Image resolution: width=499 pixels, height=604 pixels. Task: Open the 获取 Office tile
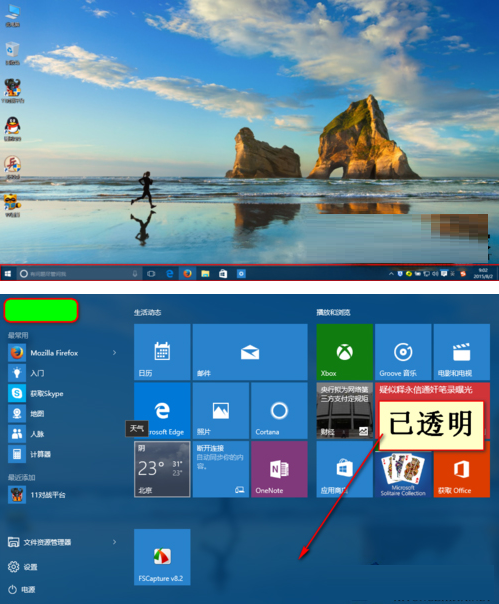click(x=462, y=469)
